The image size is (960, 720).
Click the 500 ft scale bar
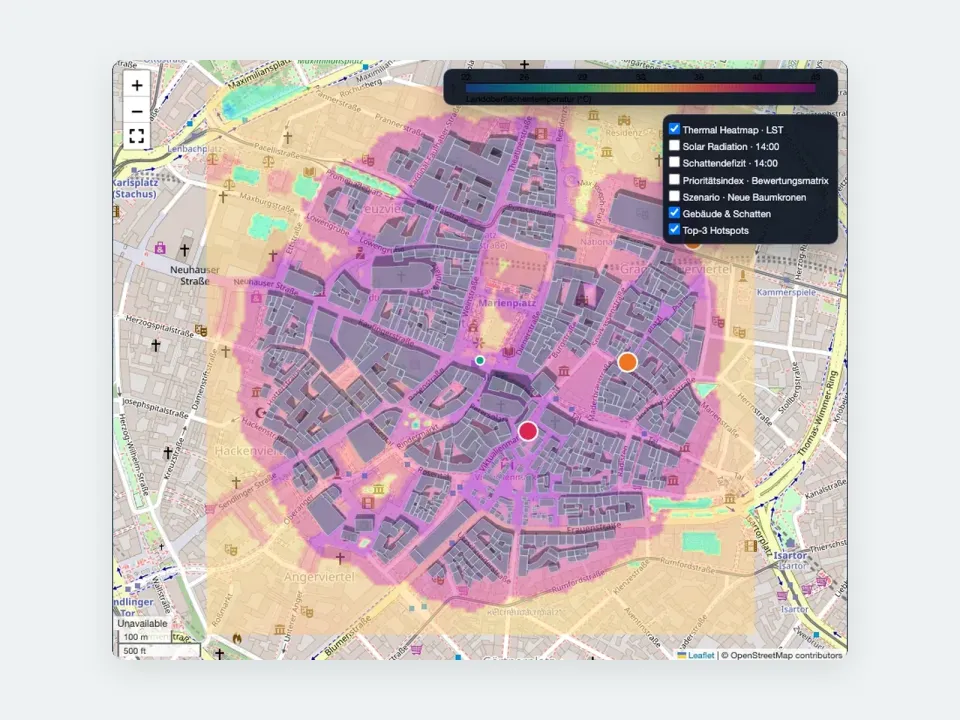160,651
